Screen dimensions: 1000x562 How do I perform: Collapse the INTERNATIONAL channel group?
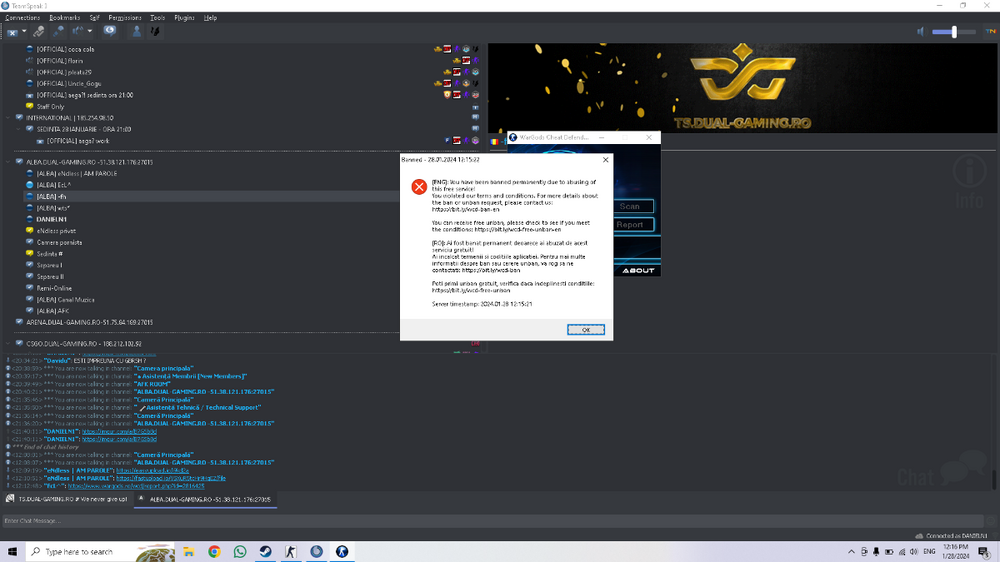click(x=8, y=118)
